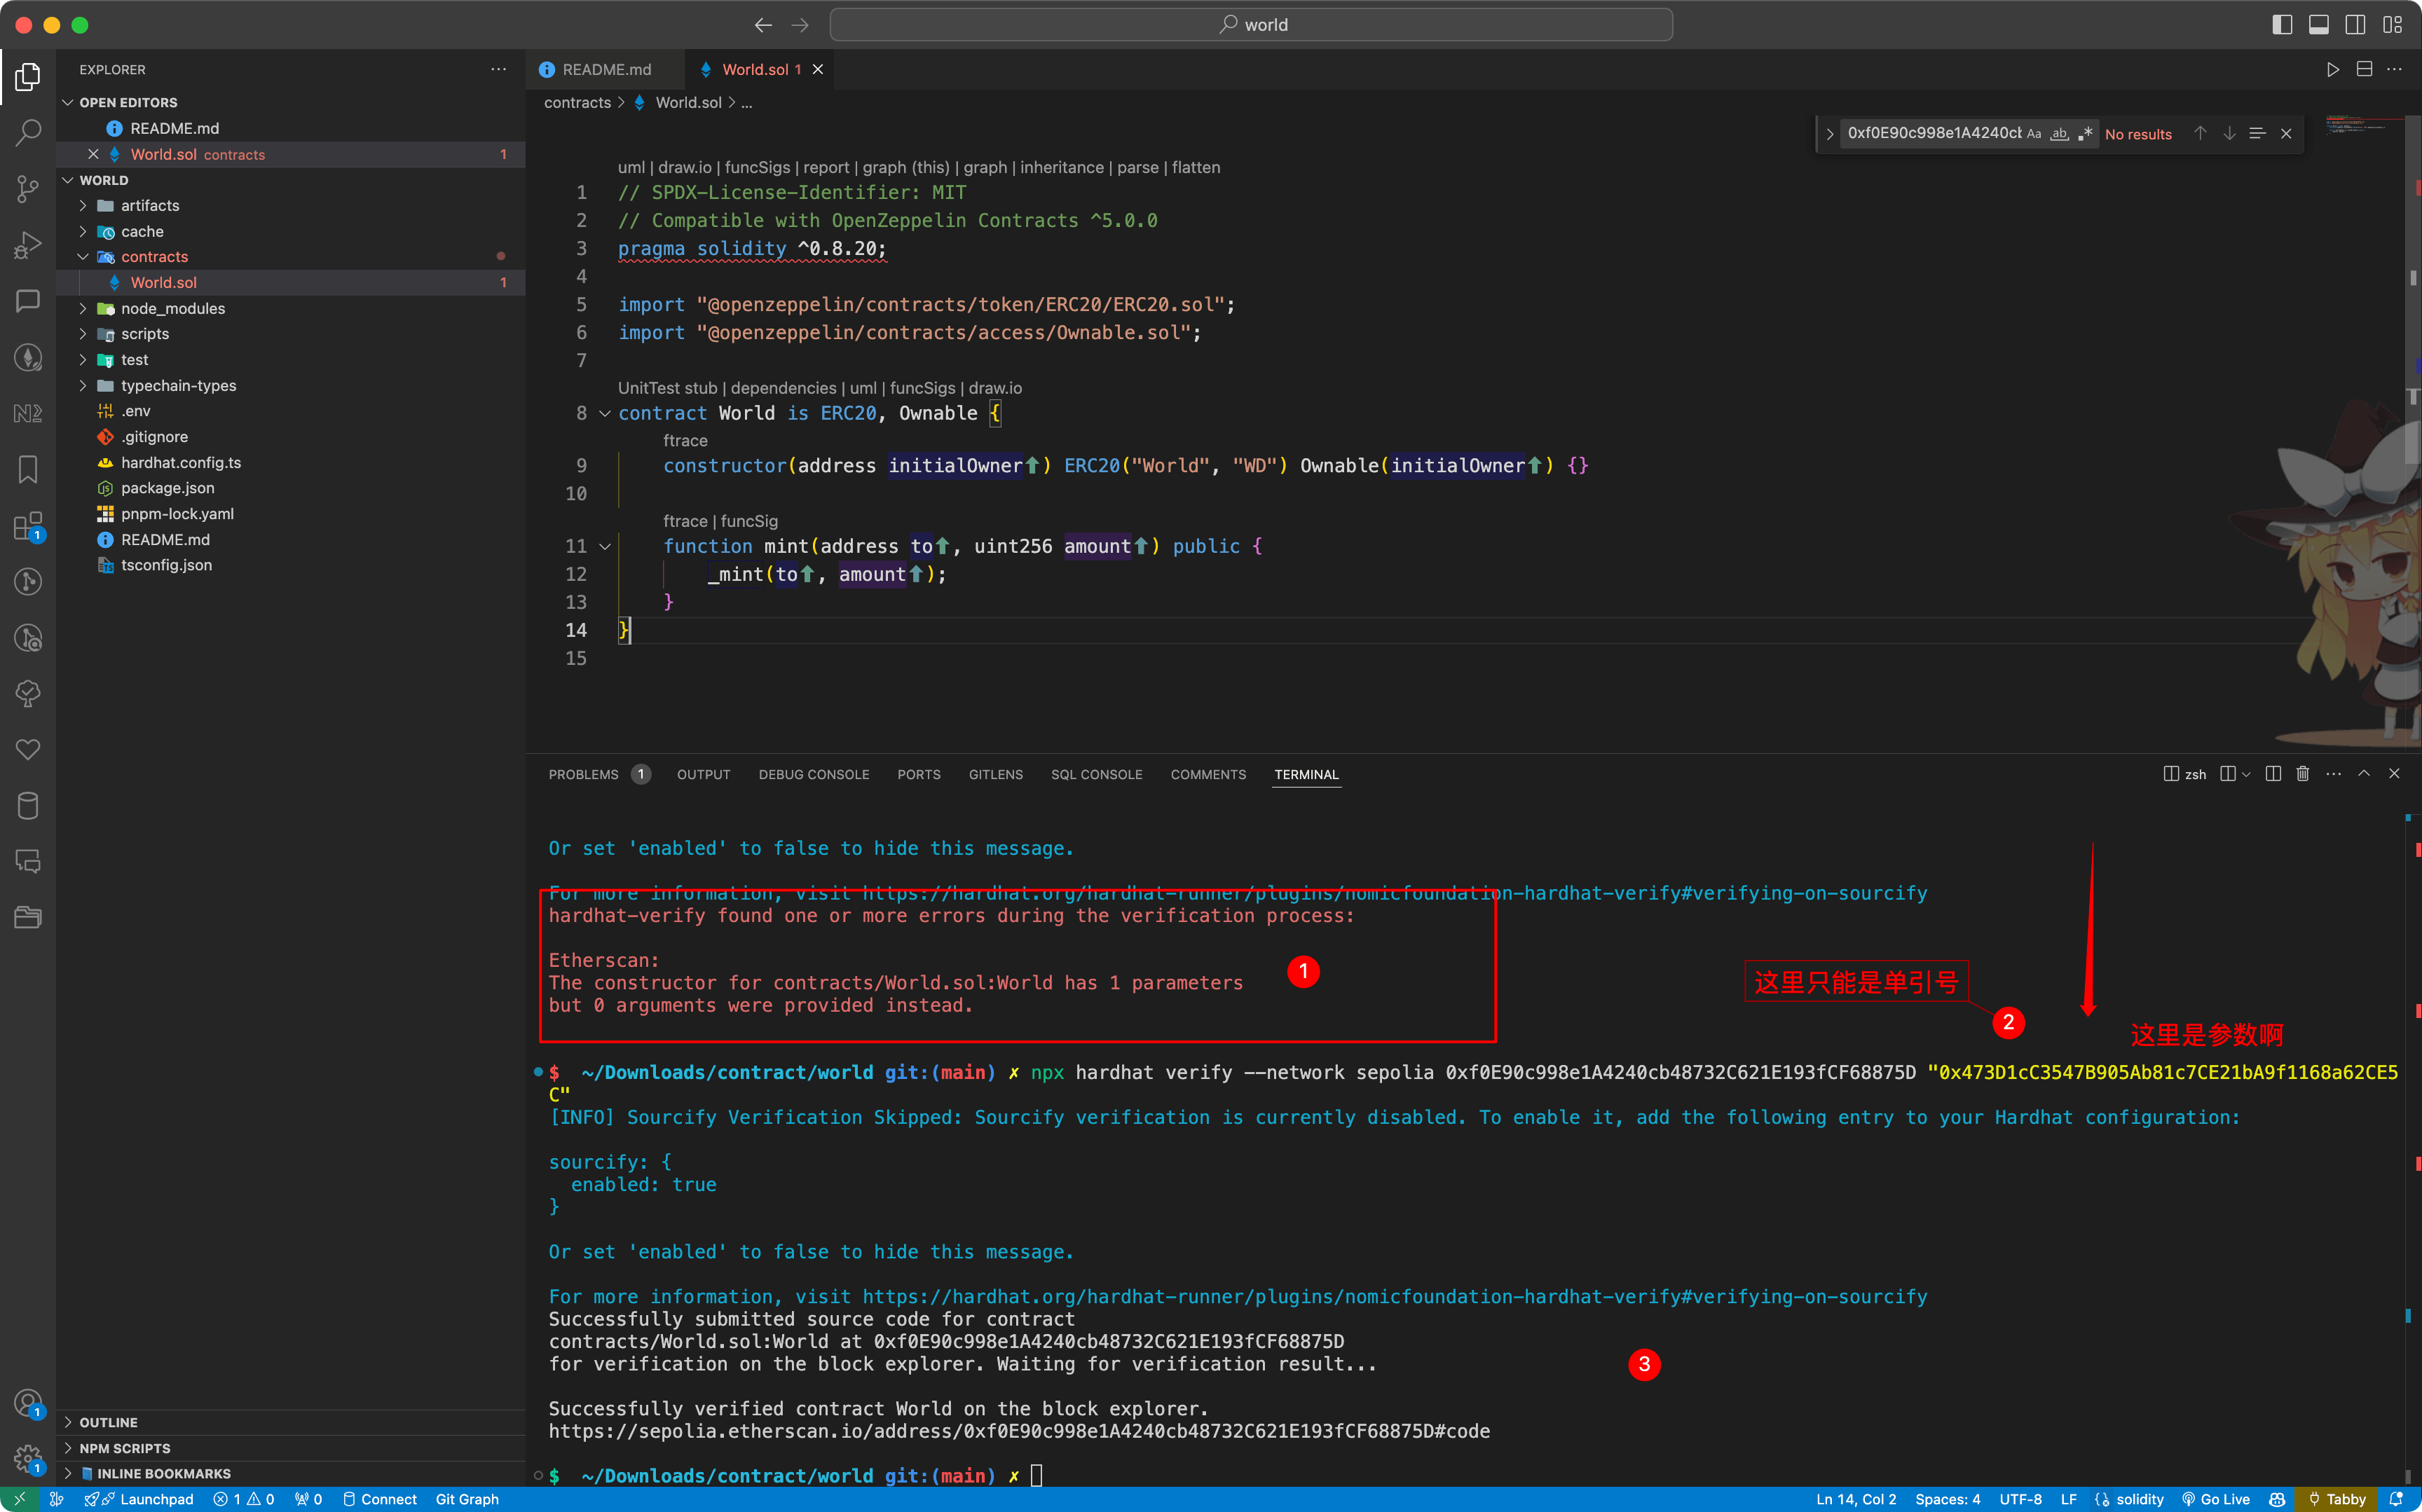
Task: Open notifications bell in status bar
Action: click(2396, 1499)
